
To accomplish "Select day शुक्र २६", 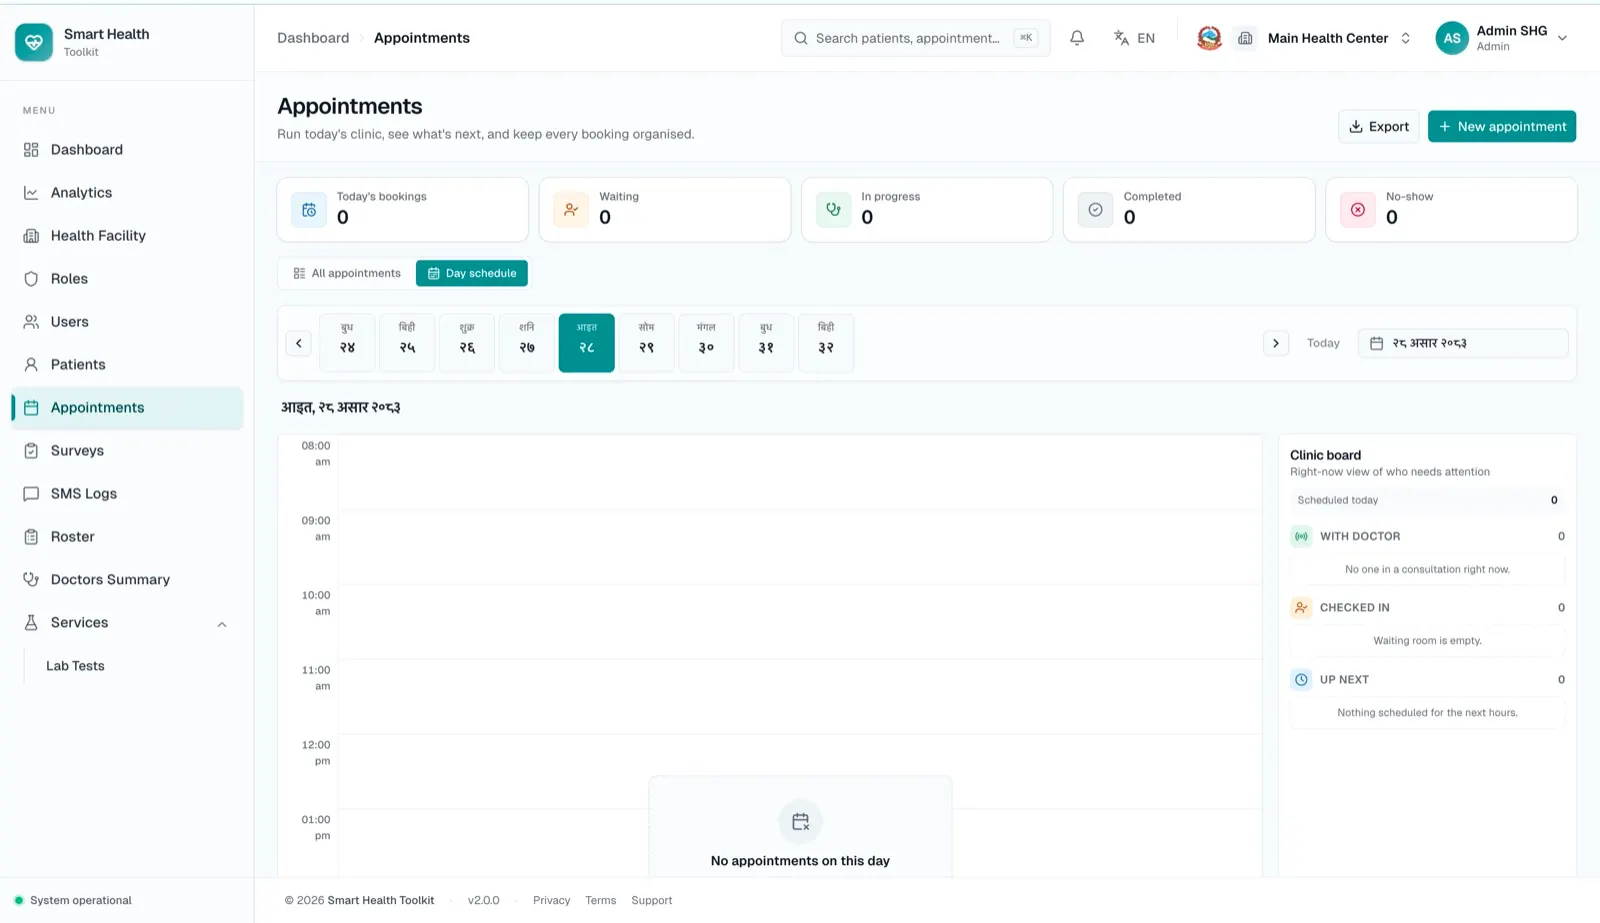I will click(x=467, y=343).
